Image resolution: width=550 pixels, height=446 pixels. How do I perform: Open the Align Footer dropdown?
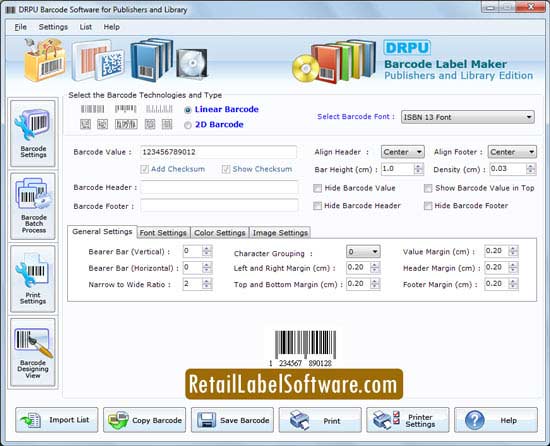point(512,152)
